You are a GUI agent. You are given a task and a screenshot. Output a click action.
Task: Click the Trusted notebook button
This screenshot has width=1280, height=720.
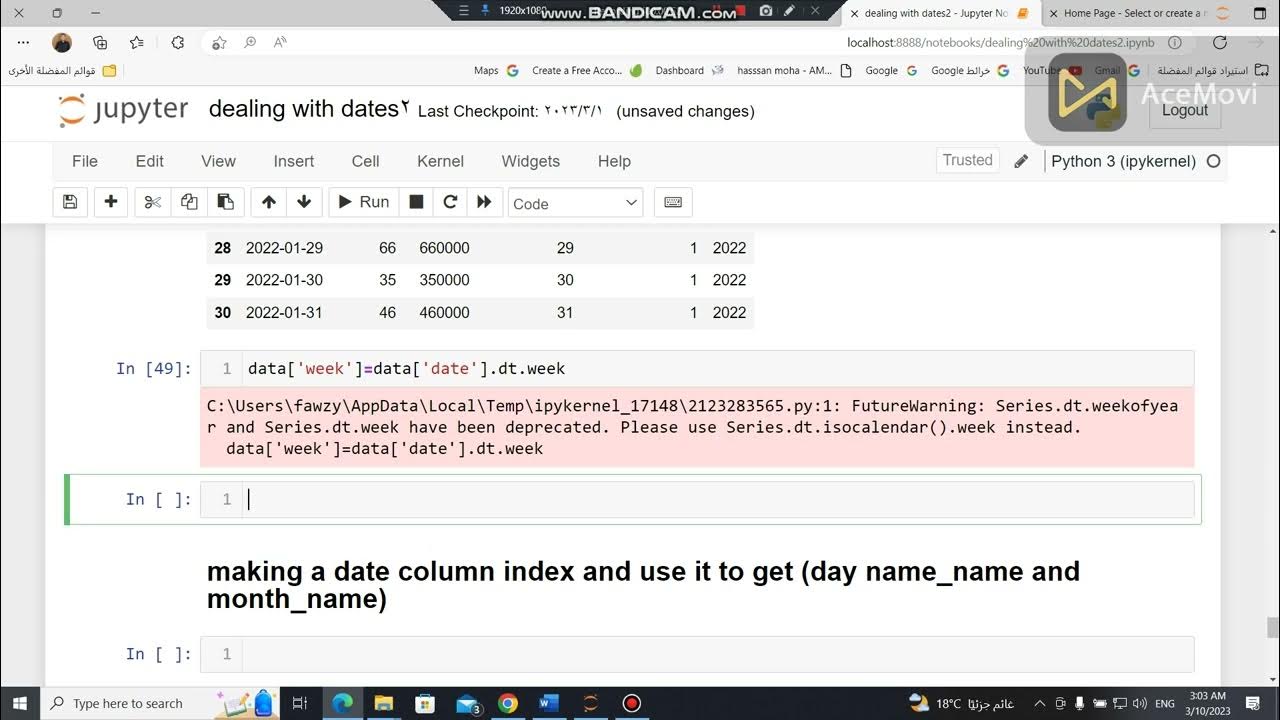(x=967, y=160)
